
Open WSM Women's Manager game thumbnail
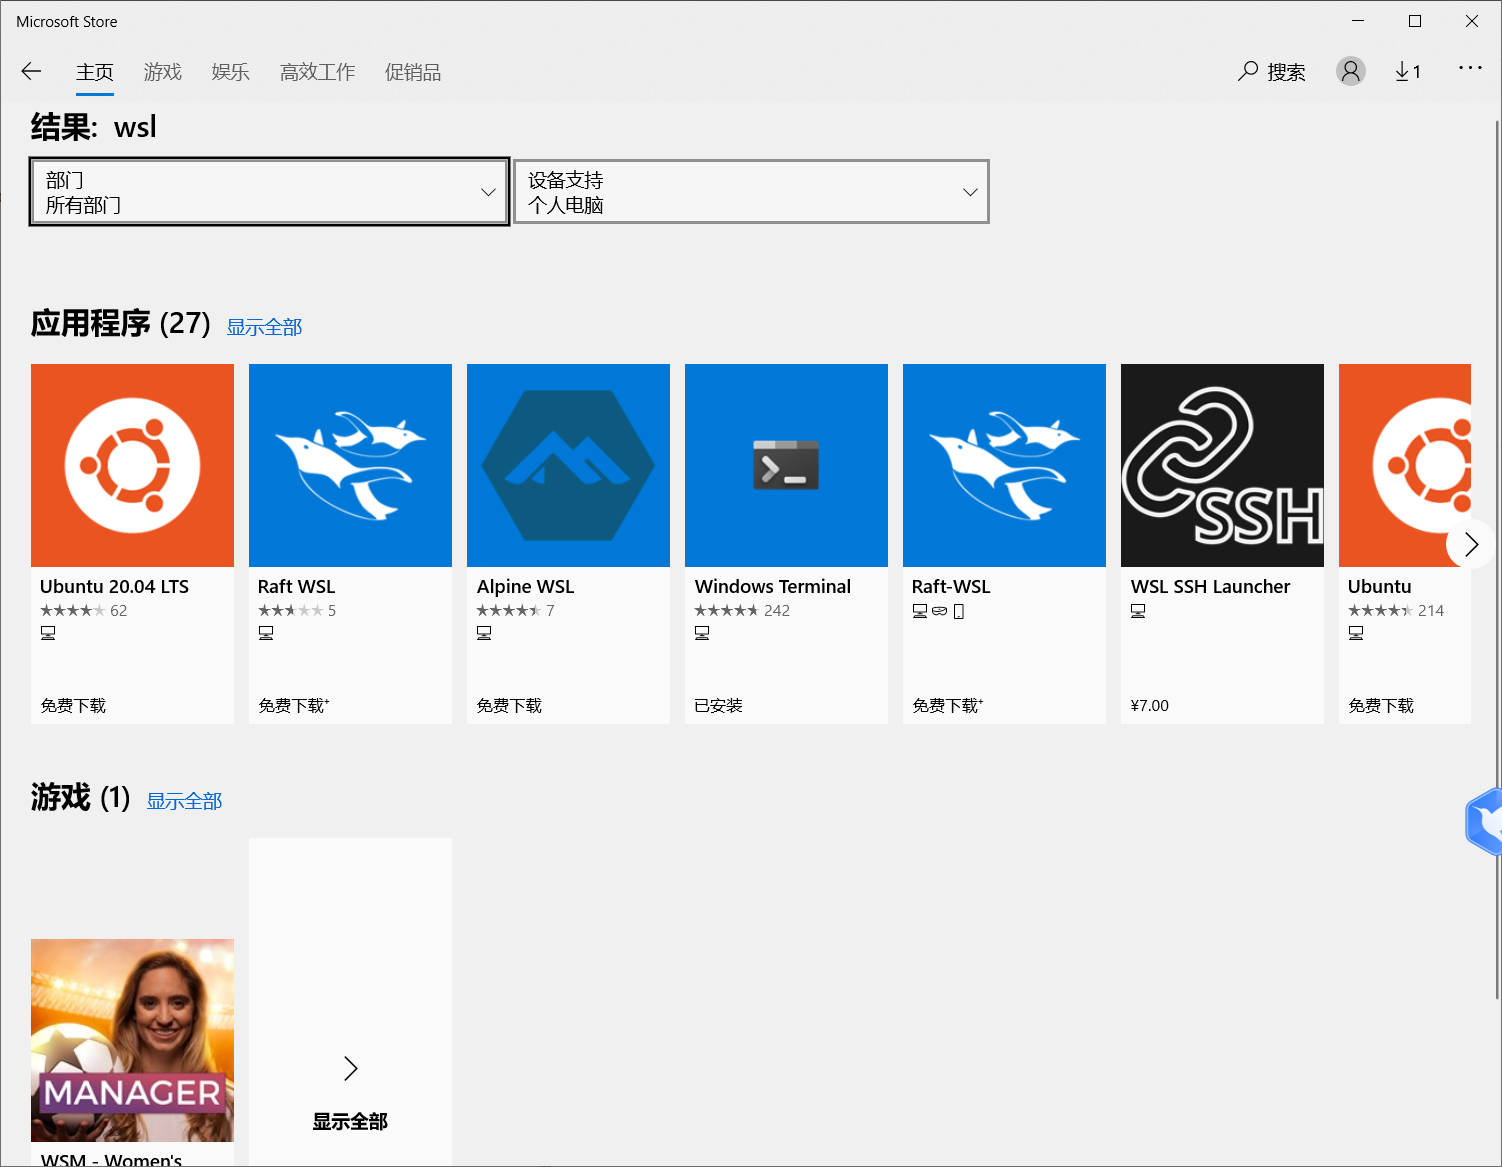tap(132, 1040)
